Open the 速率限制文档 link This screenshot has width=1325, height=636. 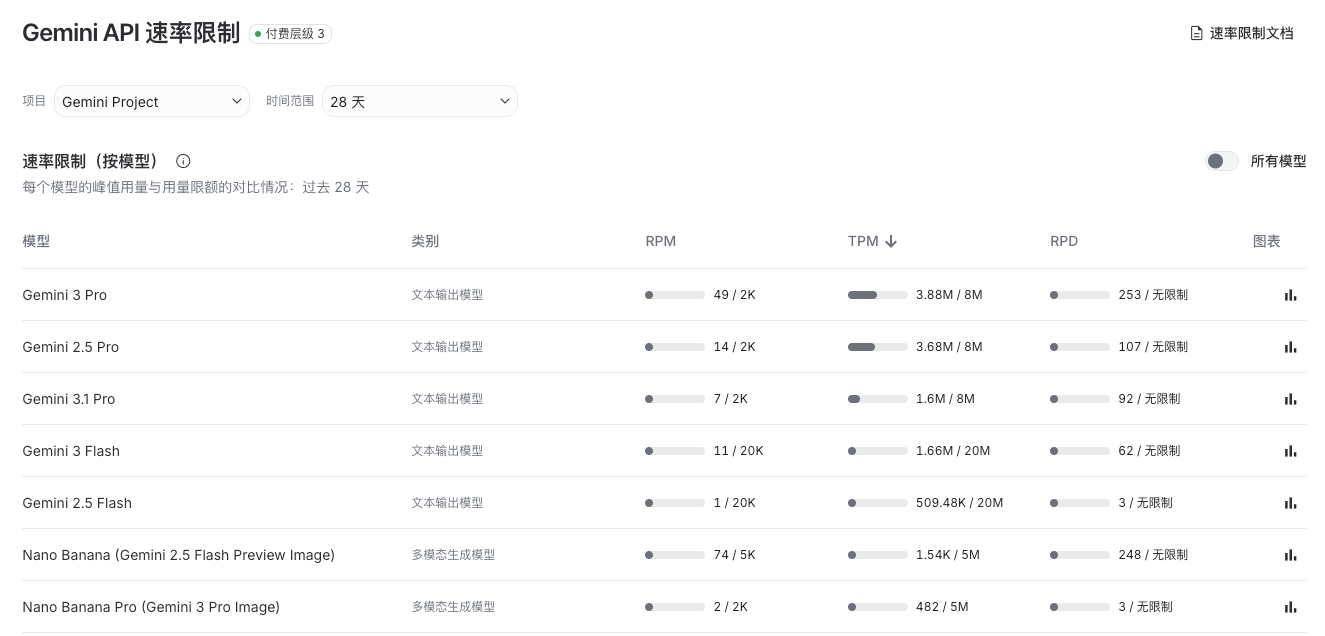coord(1242,33)
